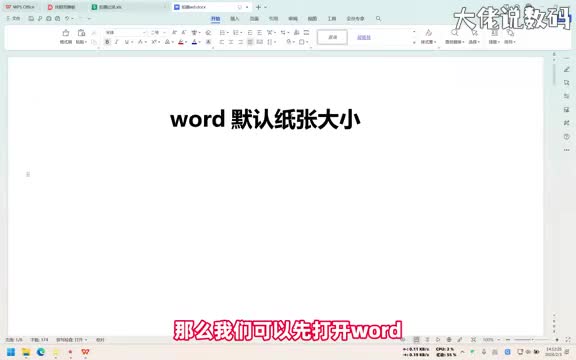Open Windows Start menu
The height and width of the screenshot is (360, 576).
click(11, 352)
